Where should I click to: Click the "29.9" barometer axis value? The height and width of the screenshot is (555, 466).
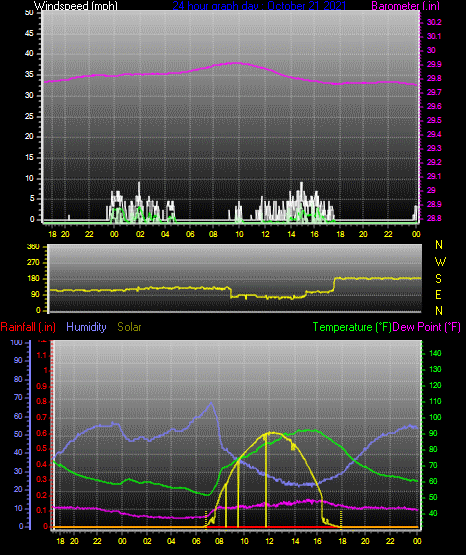pos(434,64)
